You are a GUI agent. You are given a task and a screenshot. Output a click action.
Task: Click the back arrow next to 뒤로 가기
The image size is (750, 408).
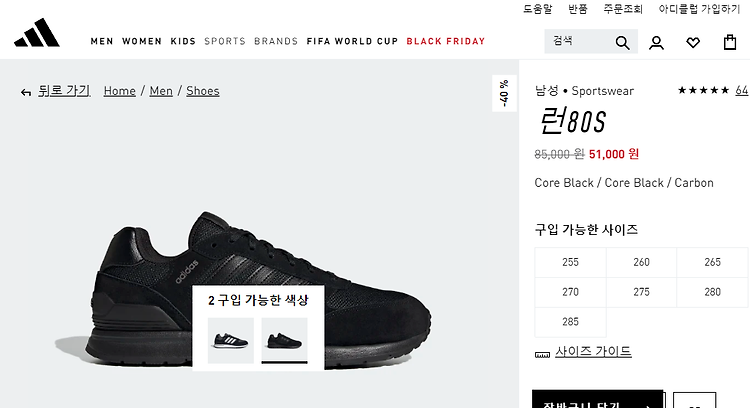(26, 92)
